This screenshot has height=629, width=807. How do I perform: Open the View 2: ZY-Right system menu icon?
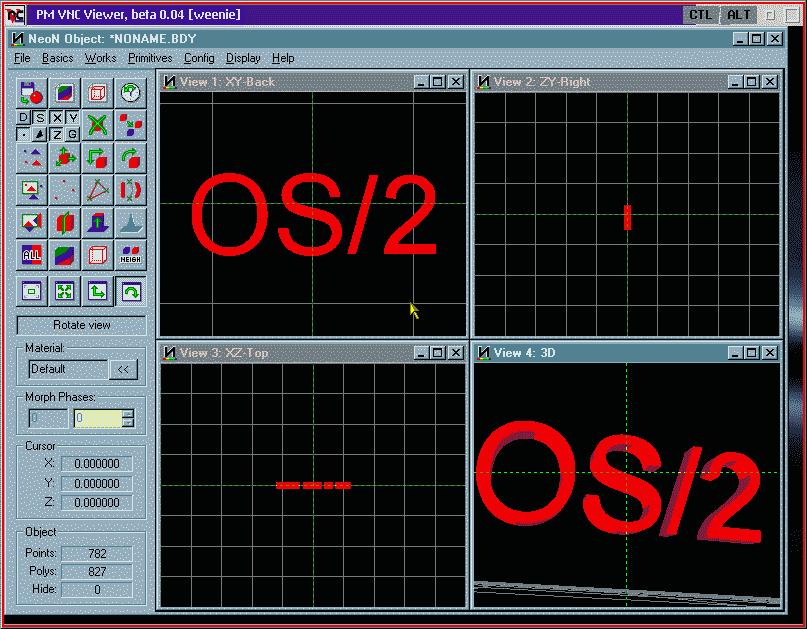(484, 82)
